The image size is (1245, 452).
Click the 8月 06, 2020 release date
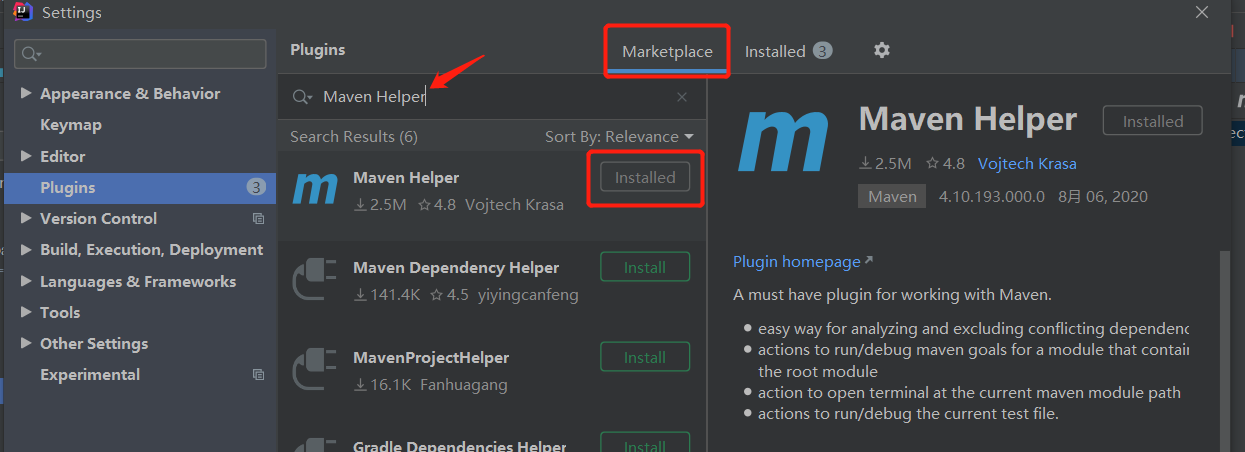pos(1103,197)
